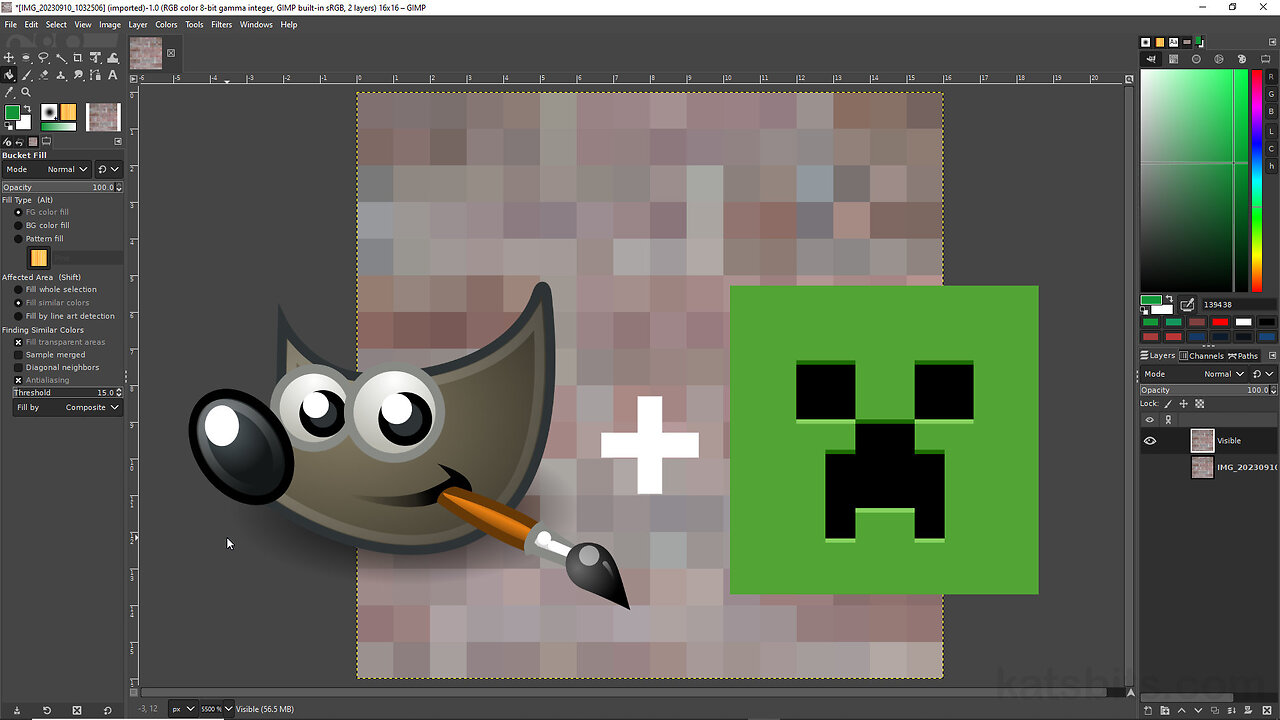Image resolution: width=1280 pixels, height=720 pixels.
Task: Select BG color fill option
Action: coord(41,225)
